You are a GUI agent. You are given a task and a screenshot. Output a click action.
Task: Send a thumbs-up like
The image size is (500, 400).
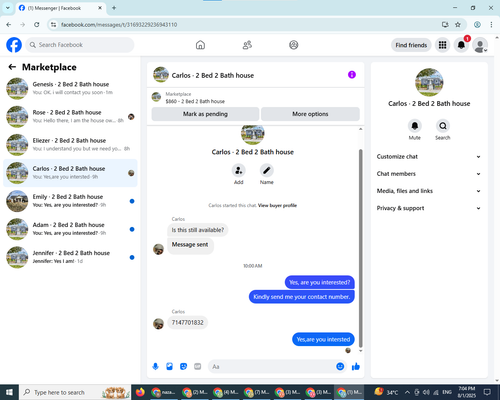tap(356, 367)
